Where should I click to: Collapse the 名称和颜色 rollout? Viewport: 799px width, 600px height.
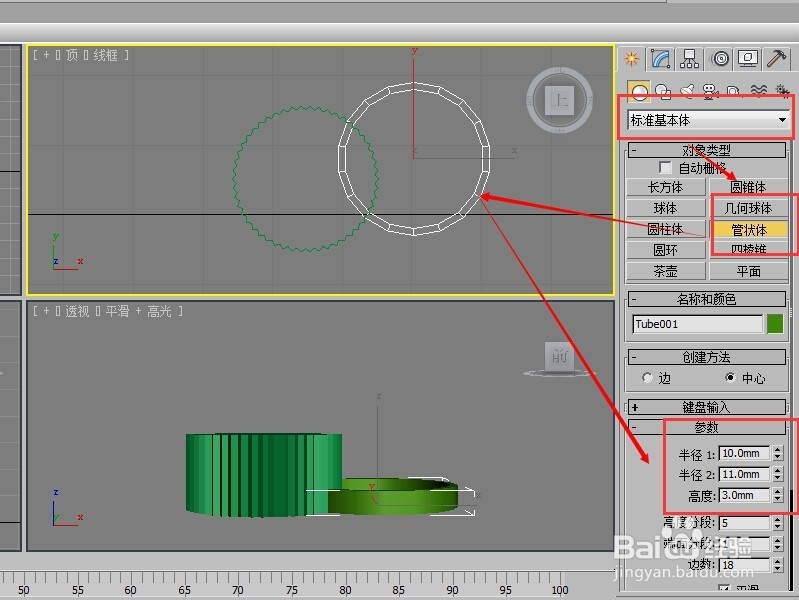coord(707,299)
